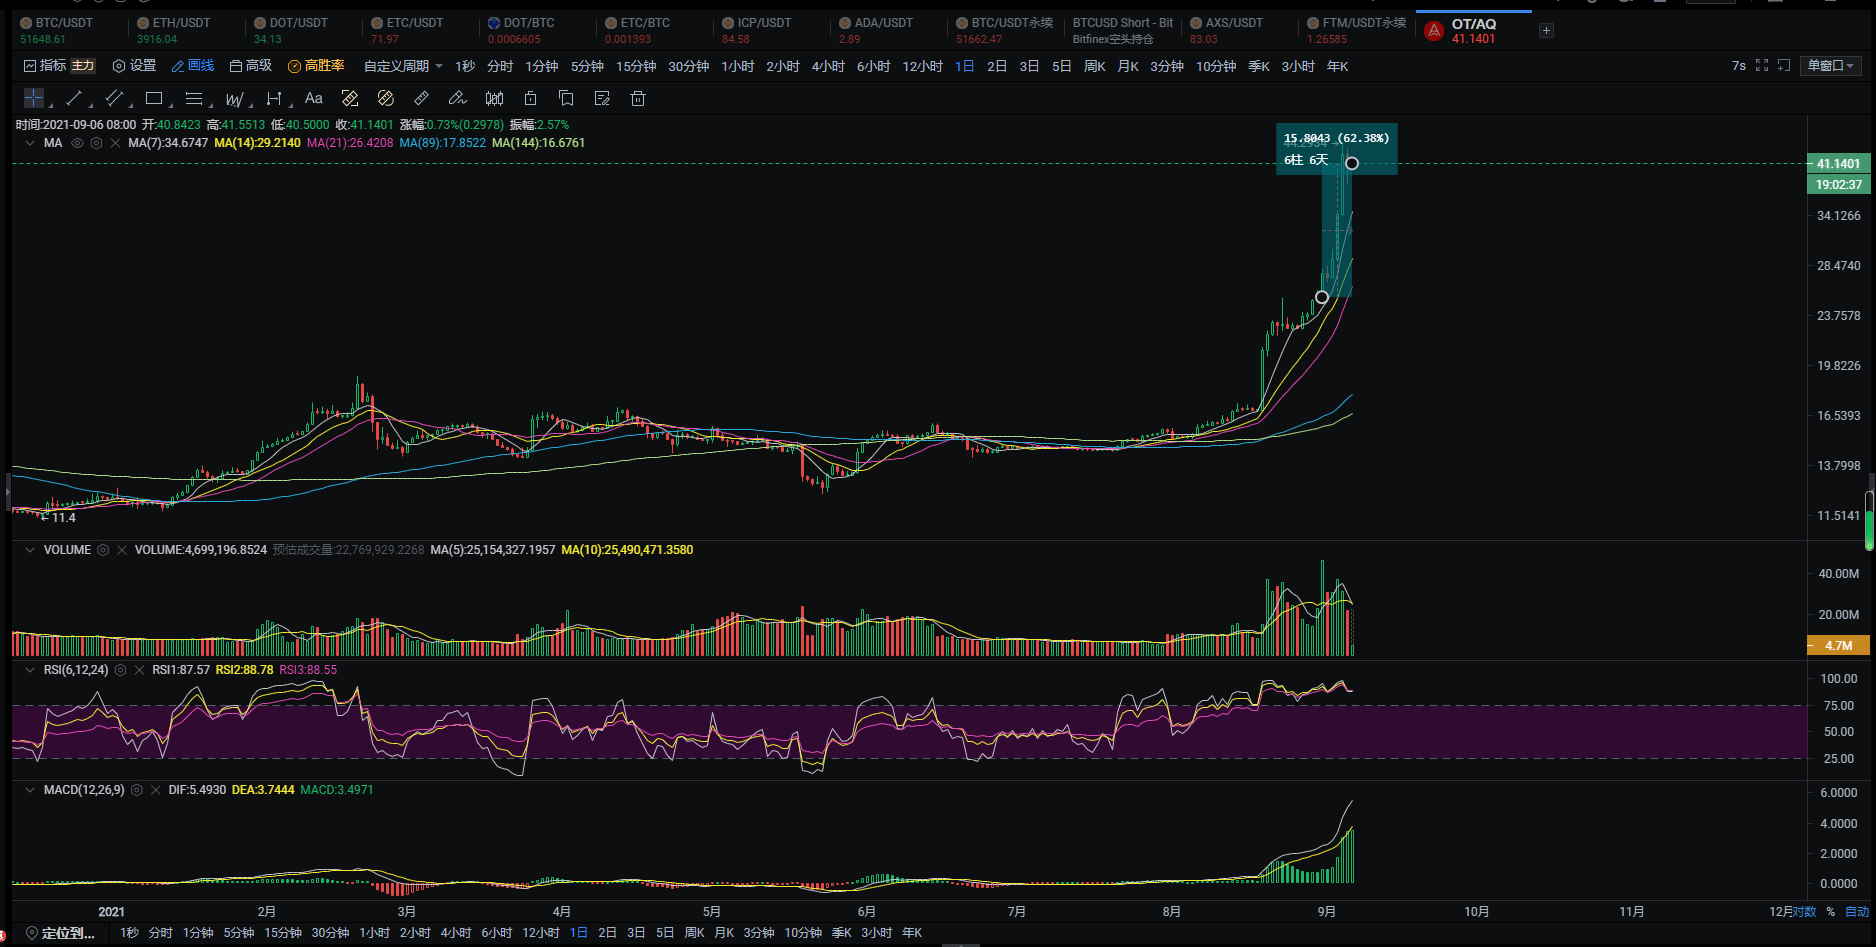Viewport: 1876px width, 947px height.
Task: Select the Aa text annotation tool
Action: [313, 98]
